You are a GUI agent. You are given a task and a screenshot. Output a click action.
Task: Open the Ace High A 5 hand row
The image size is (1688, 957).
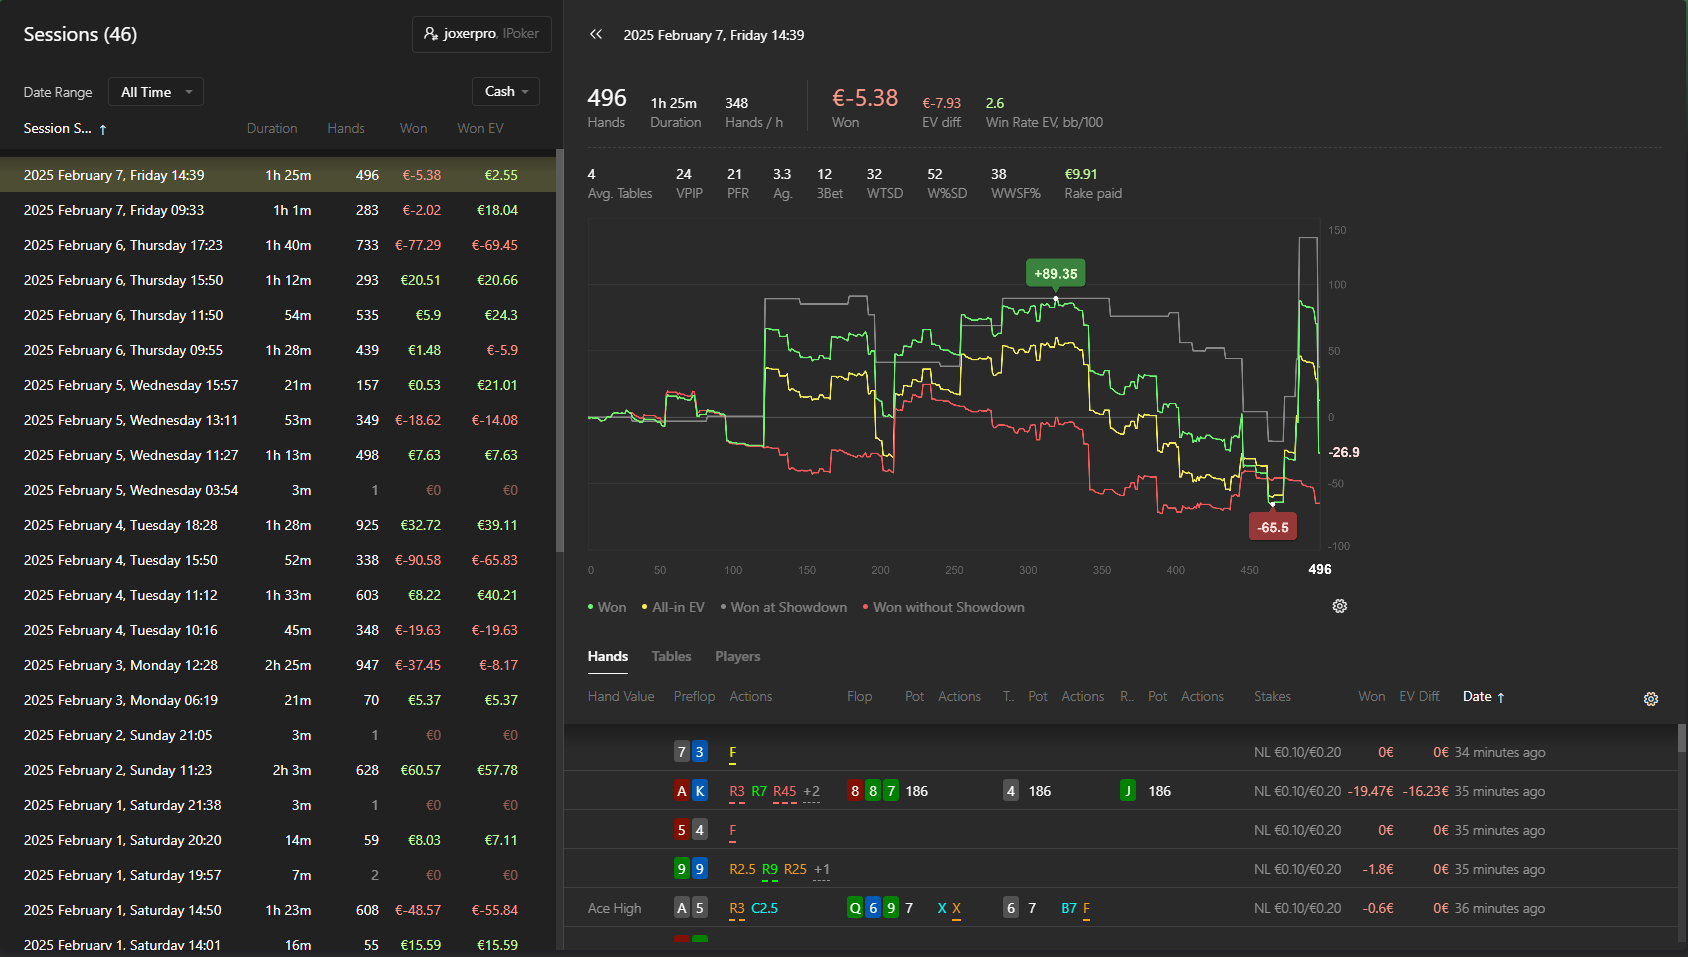(x=1120, y=908)
